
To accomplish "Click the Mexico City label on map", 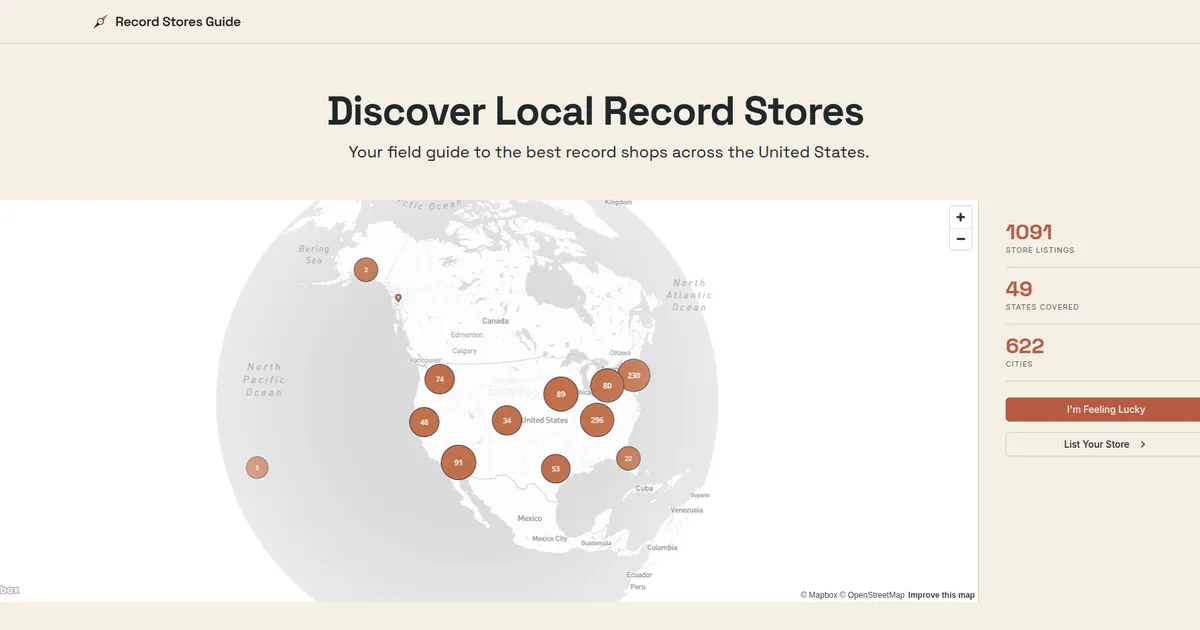I will click(550, 538).
